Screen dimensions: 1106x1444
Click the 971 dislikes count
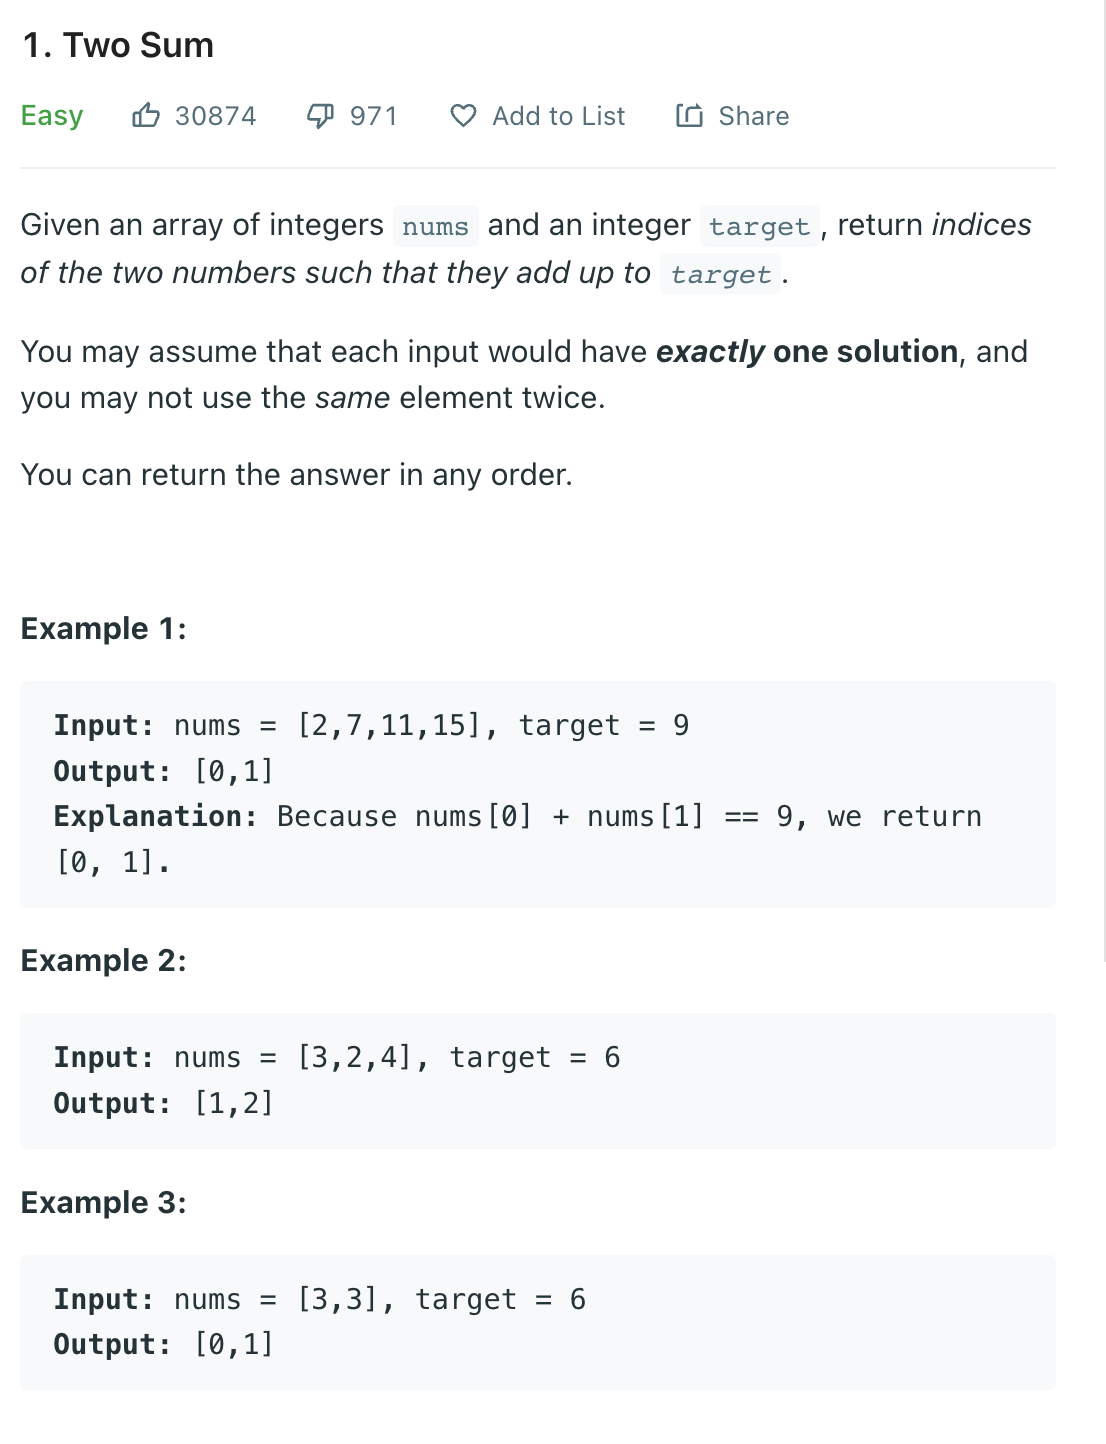click(374, 116)
